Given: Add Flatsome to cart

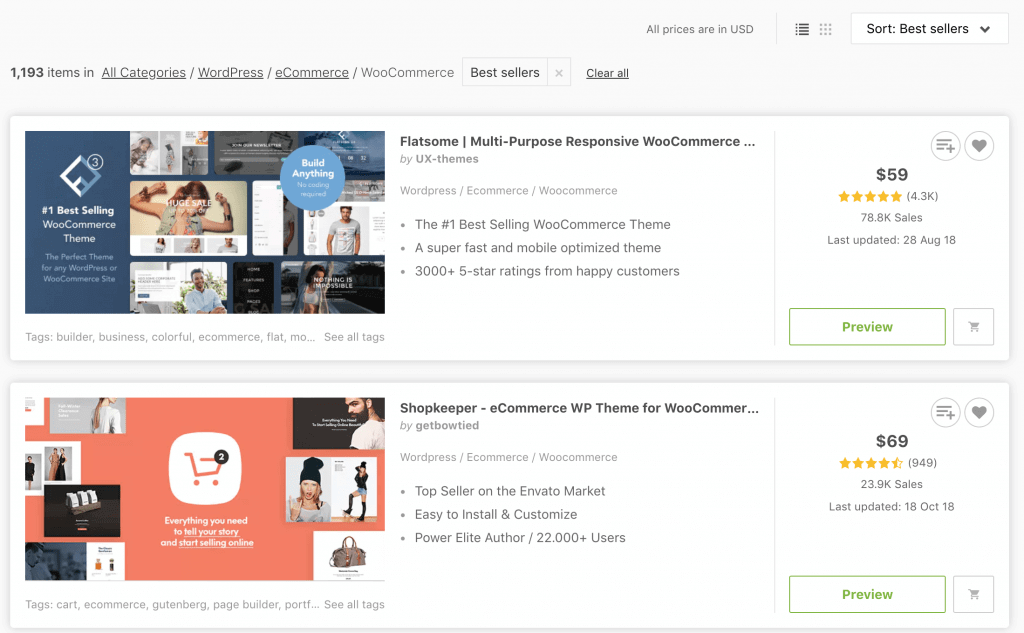Looking at the screenshot, I should click(x=973, y=327).
